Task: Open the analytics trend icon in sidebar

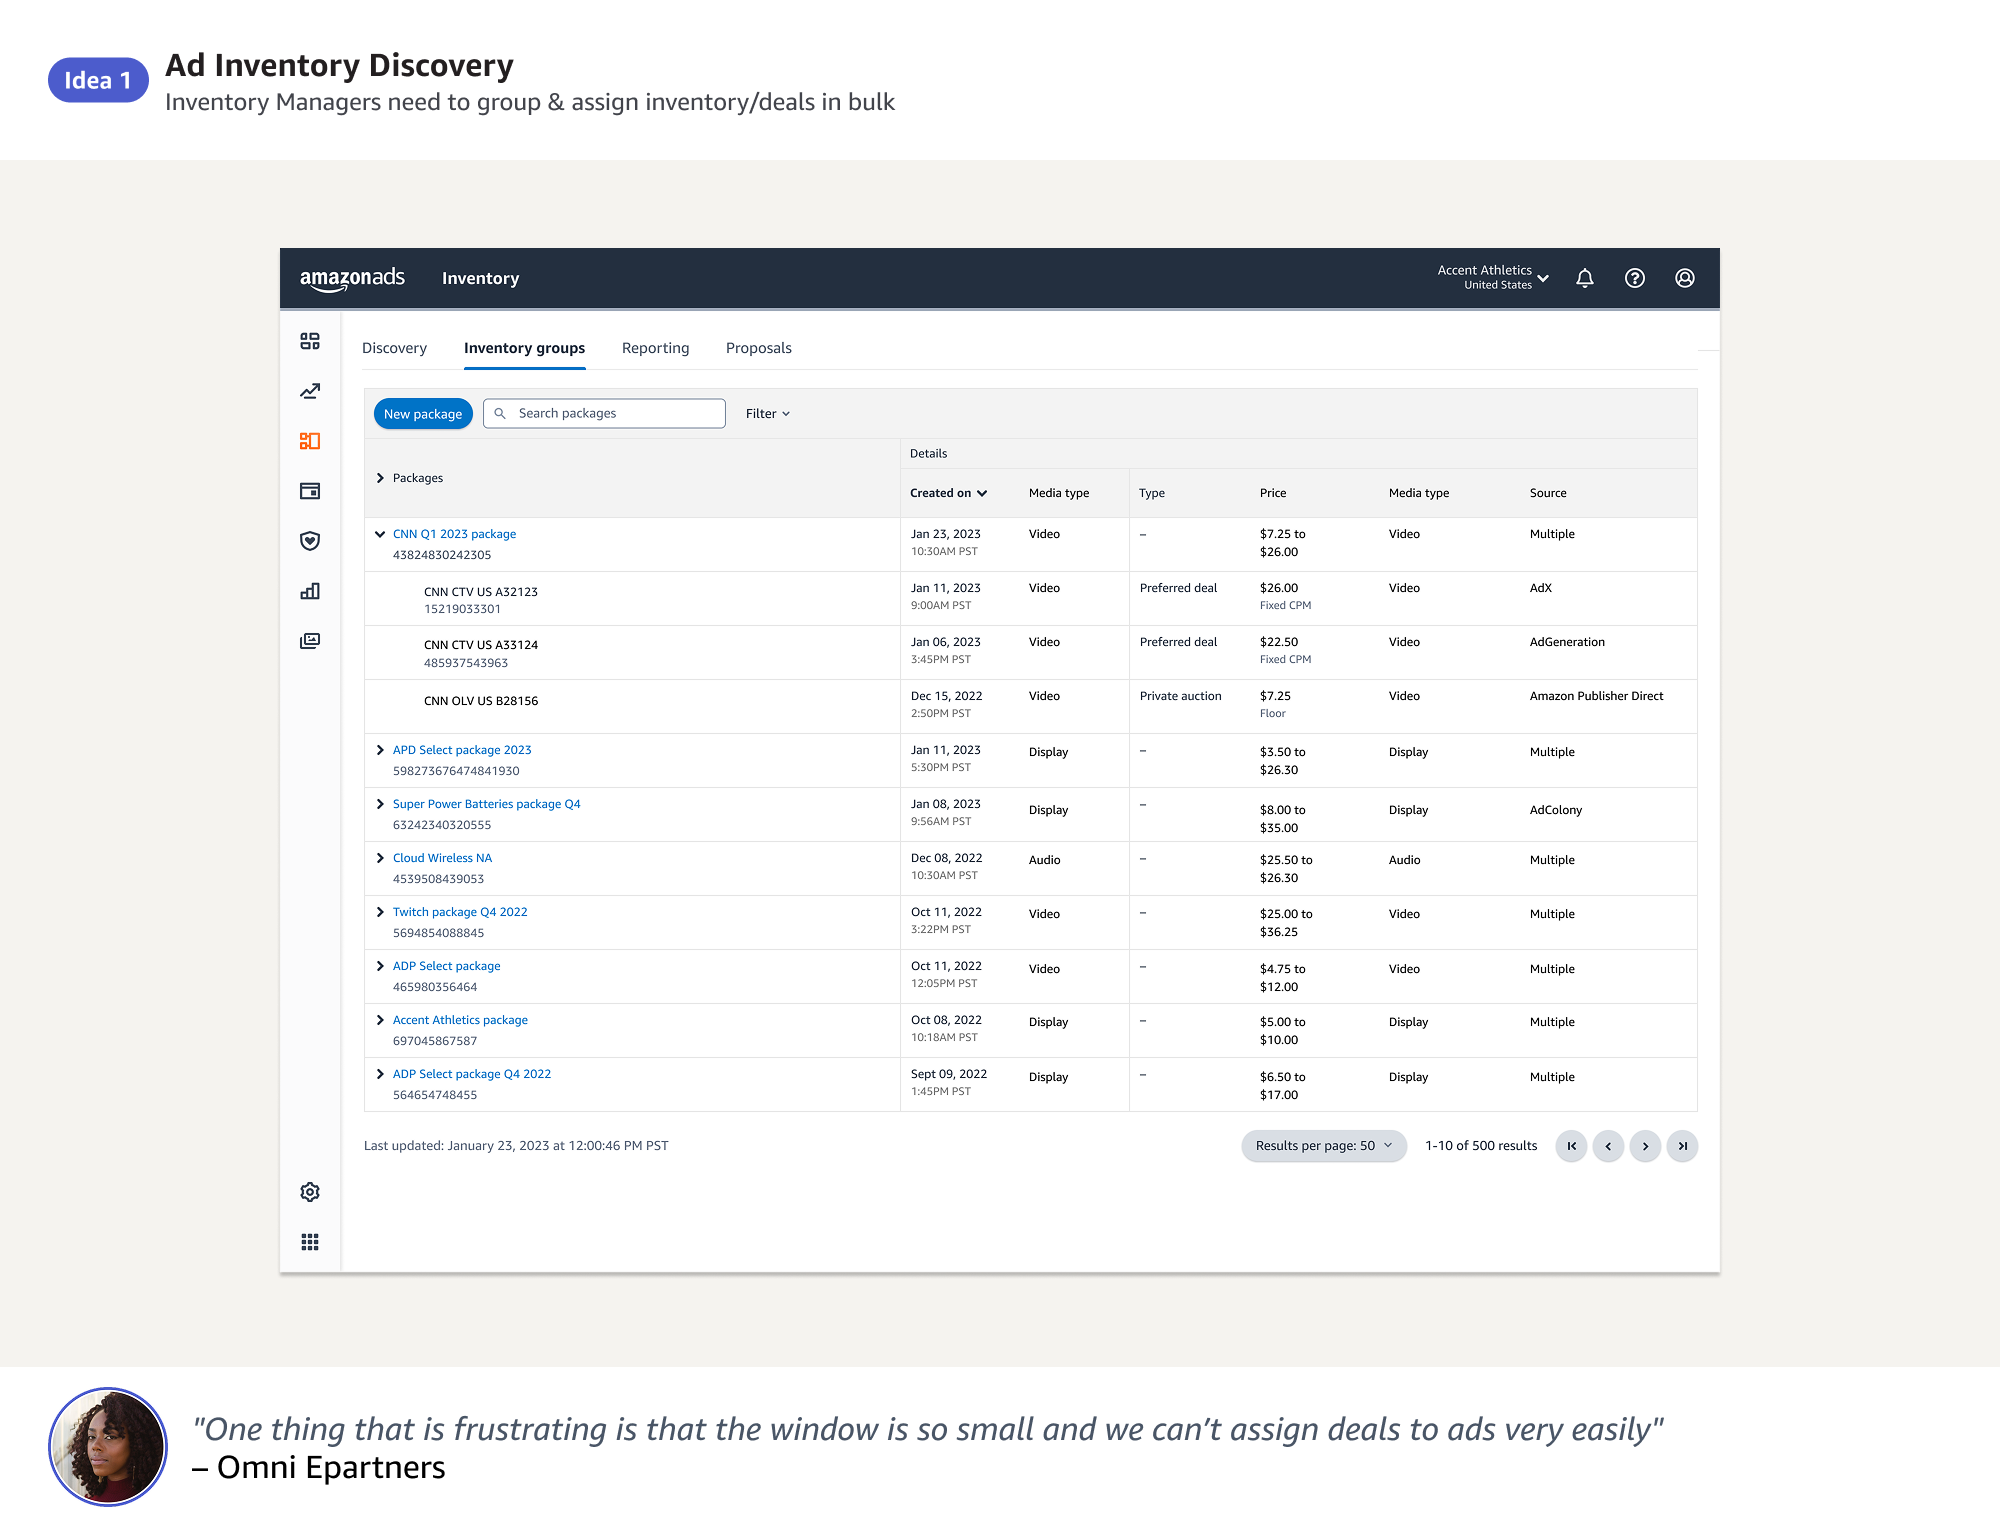Action: tap(310, 391)
